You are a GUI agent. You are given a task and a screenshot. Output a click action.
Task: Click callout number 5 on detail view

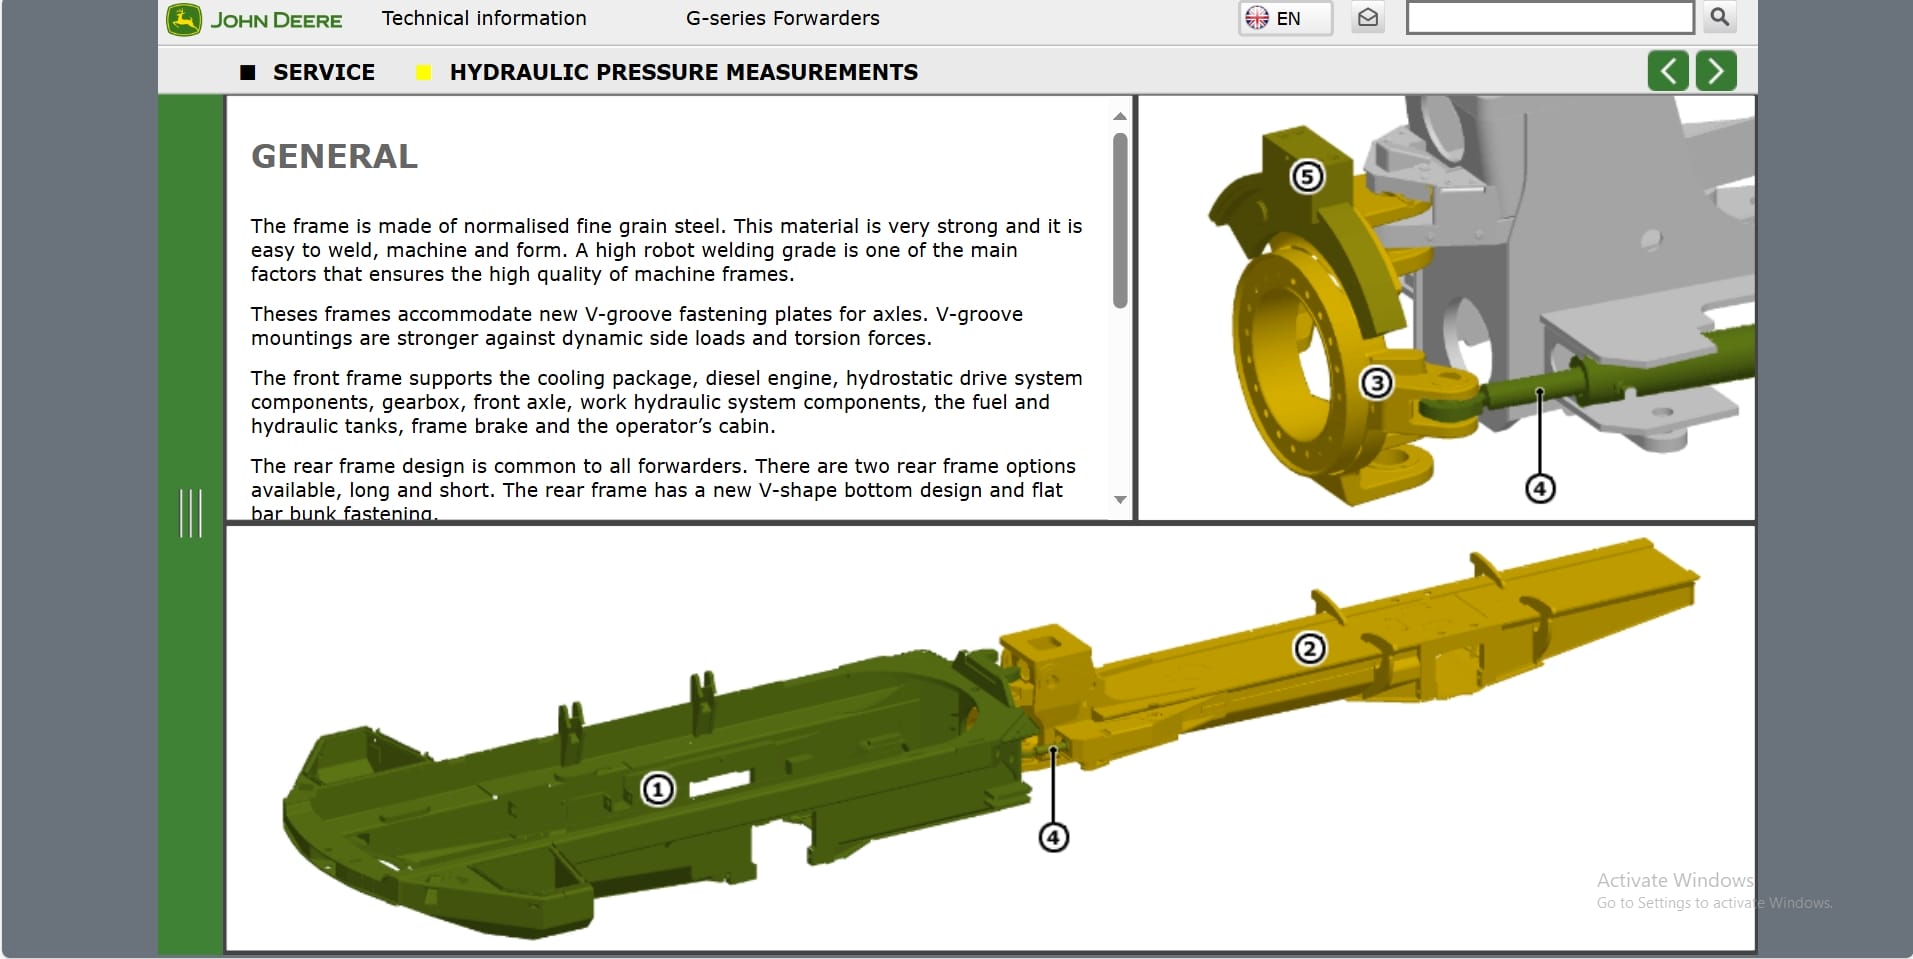(1307, 177)
